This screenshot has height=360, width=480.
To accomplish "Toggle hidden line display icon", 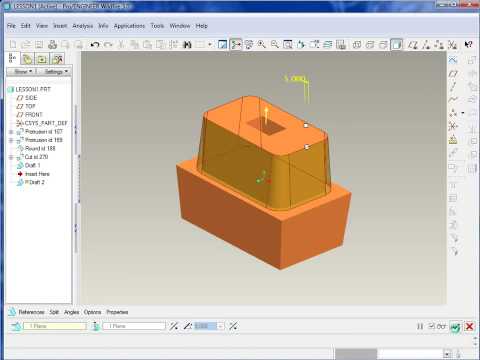I will (x=370, y=44).
